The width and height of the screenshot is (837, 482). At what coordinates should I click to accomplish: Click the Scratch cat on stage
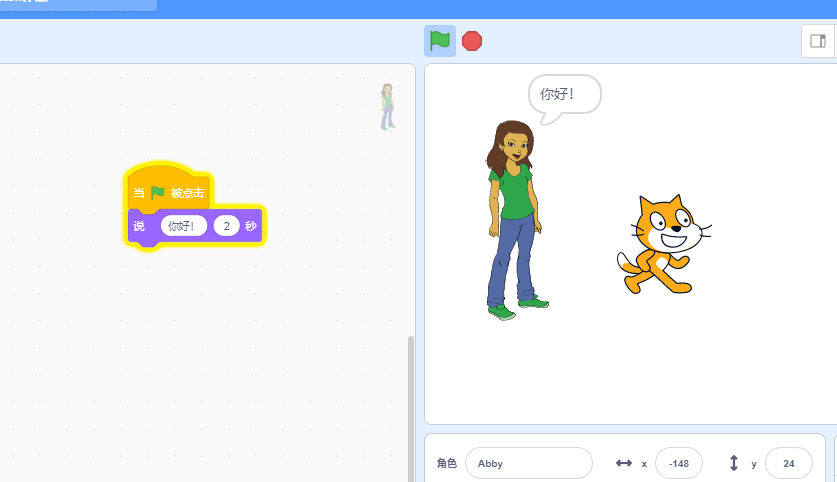point(663,246)
